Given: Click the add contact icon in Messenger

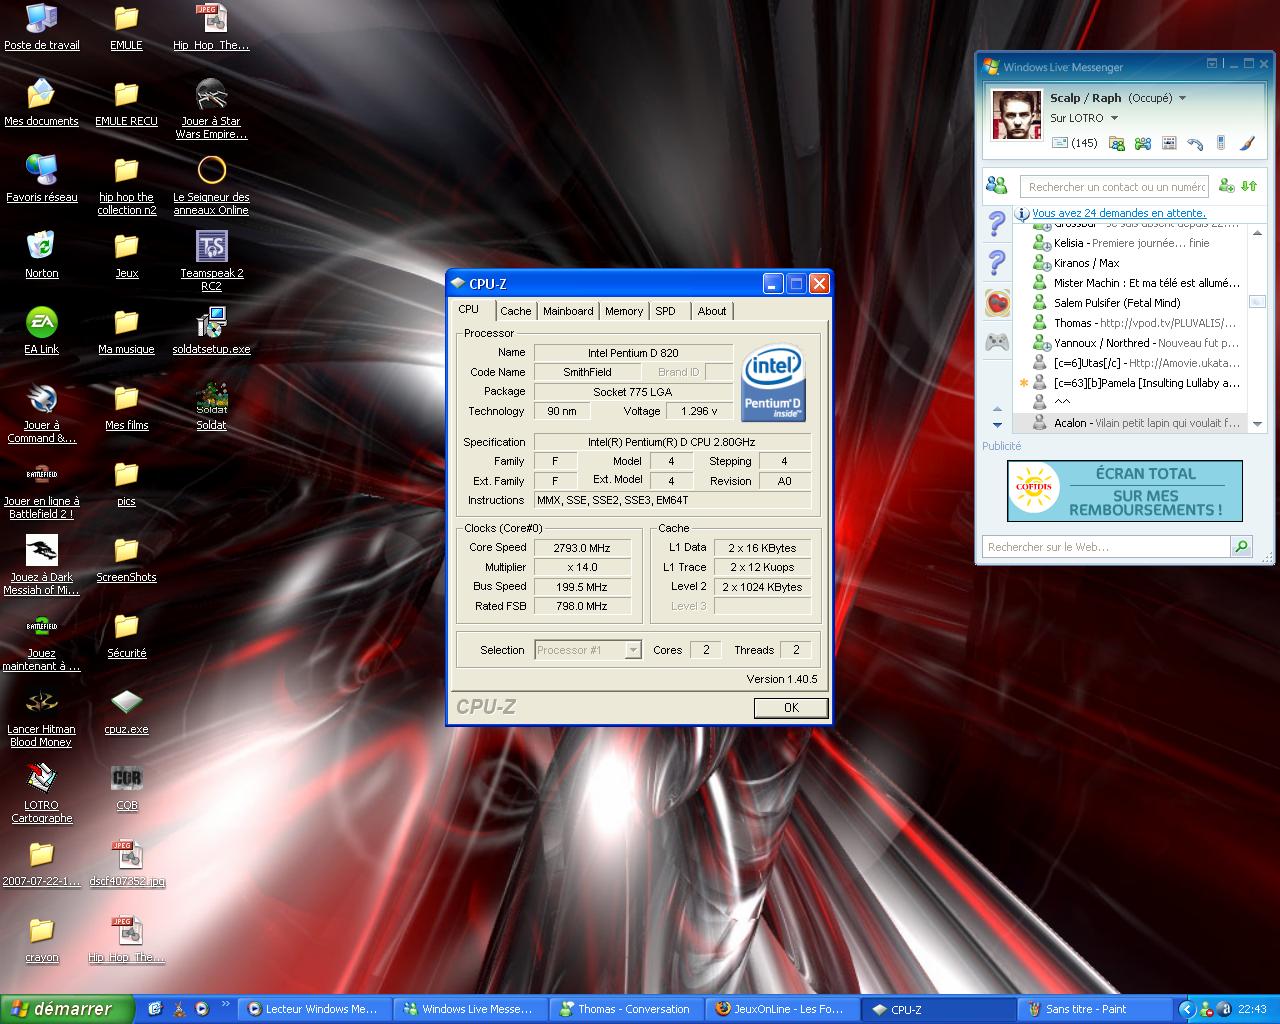Looking at the screenshot, I should tap(1226, 186).
